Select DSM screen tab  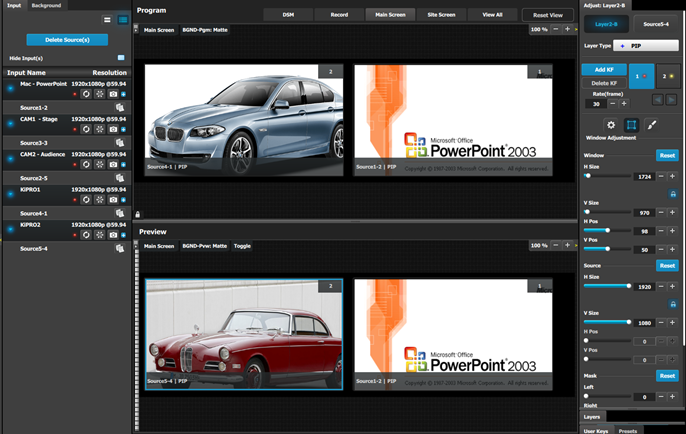click(x=288, y=15)
